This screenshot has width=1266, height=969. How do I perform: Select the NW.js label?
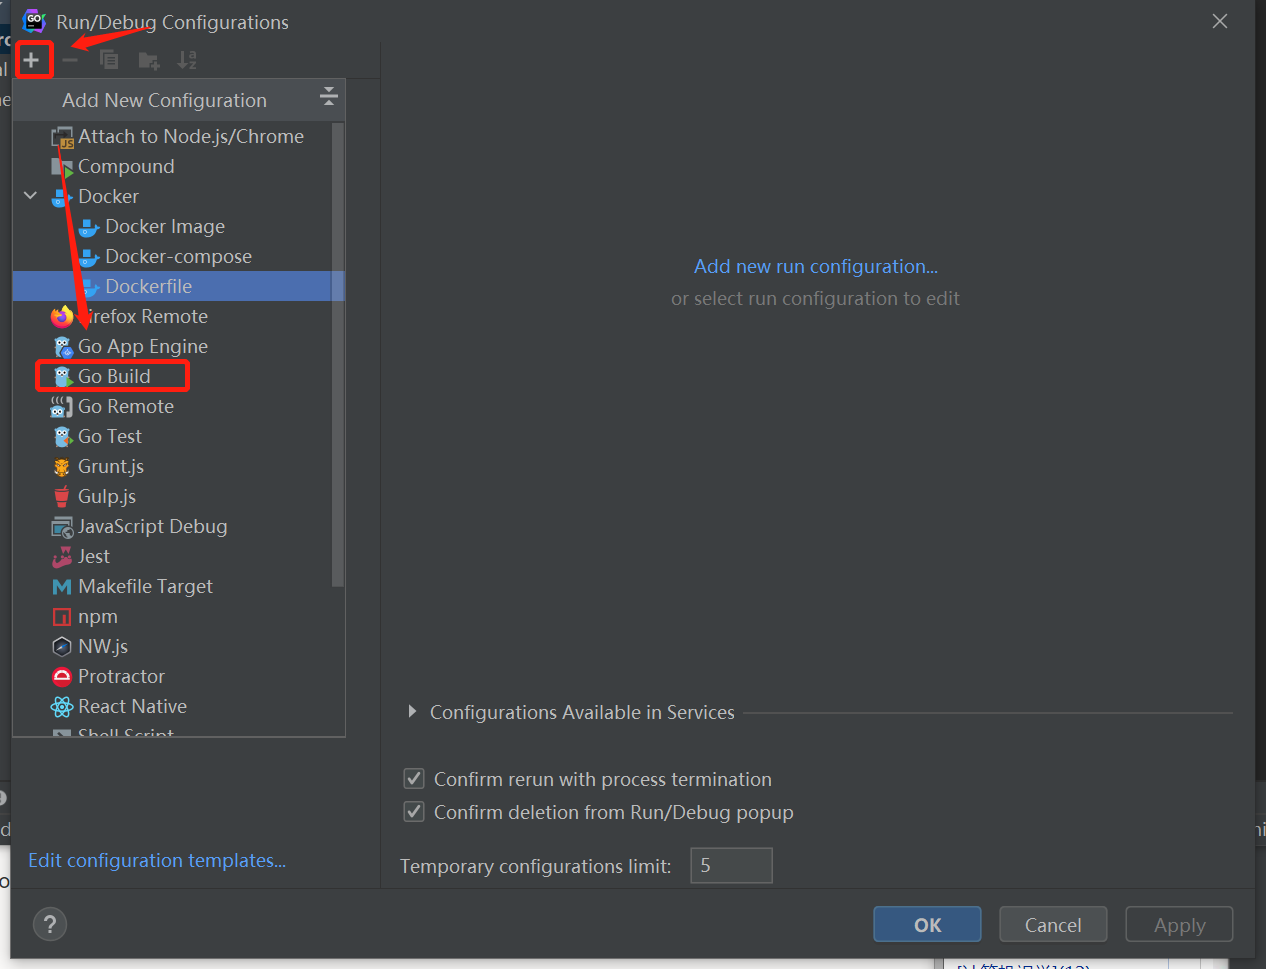[x=103, y=646]
